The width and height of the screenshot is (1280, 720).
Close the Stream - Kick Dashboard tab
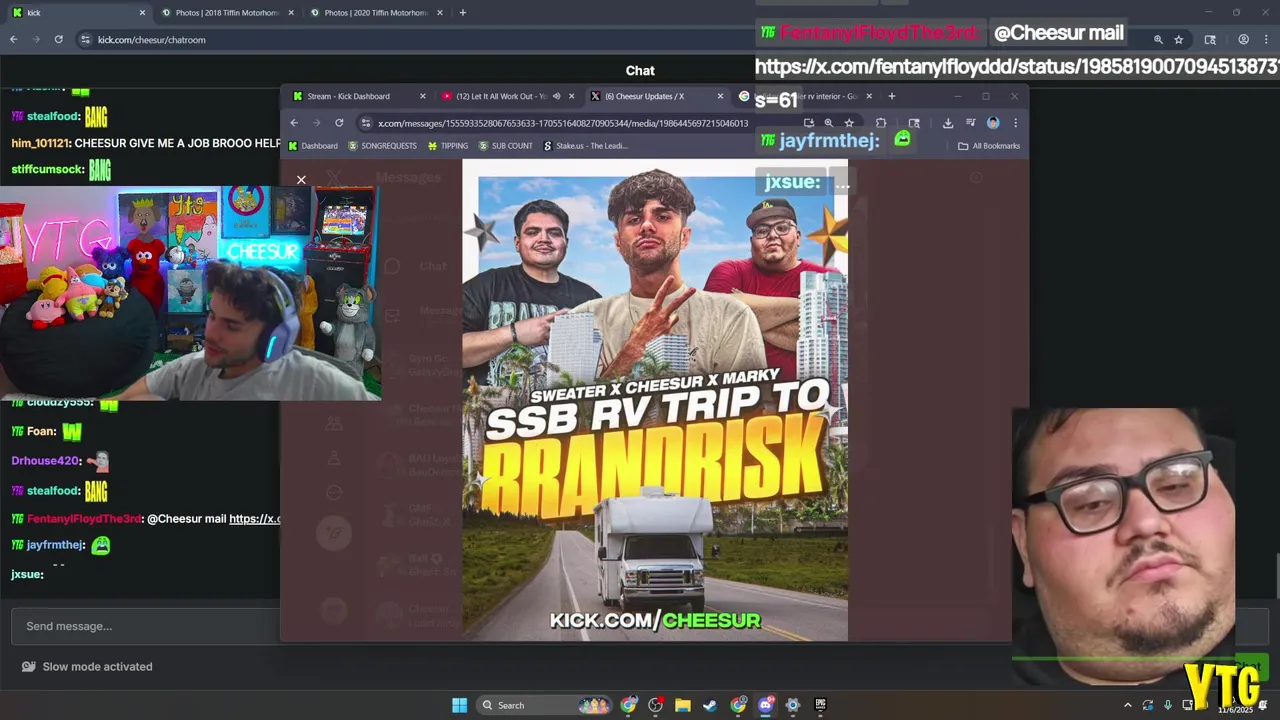coord(422,96)
